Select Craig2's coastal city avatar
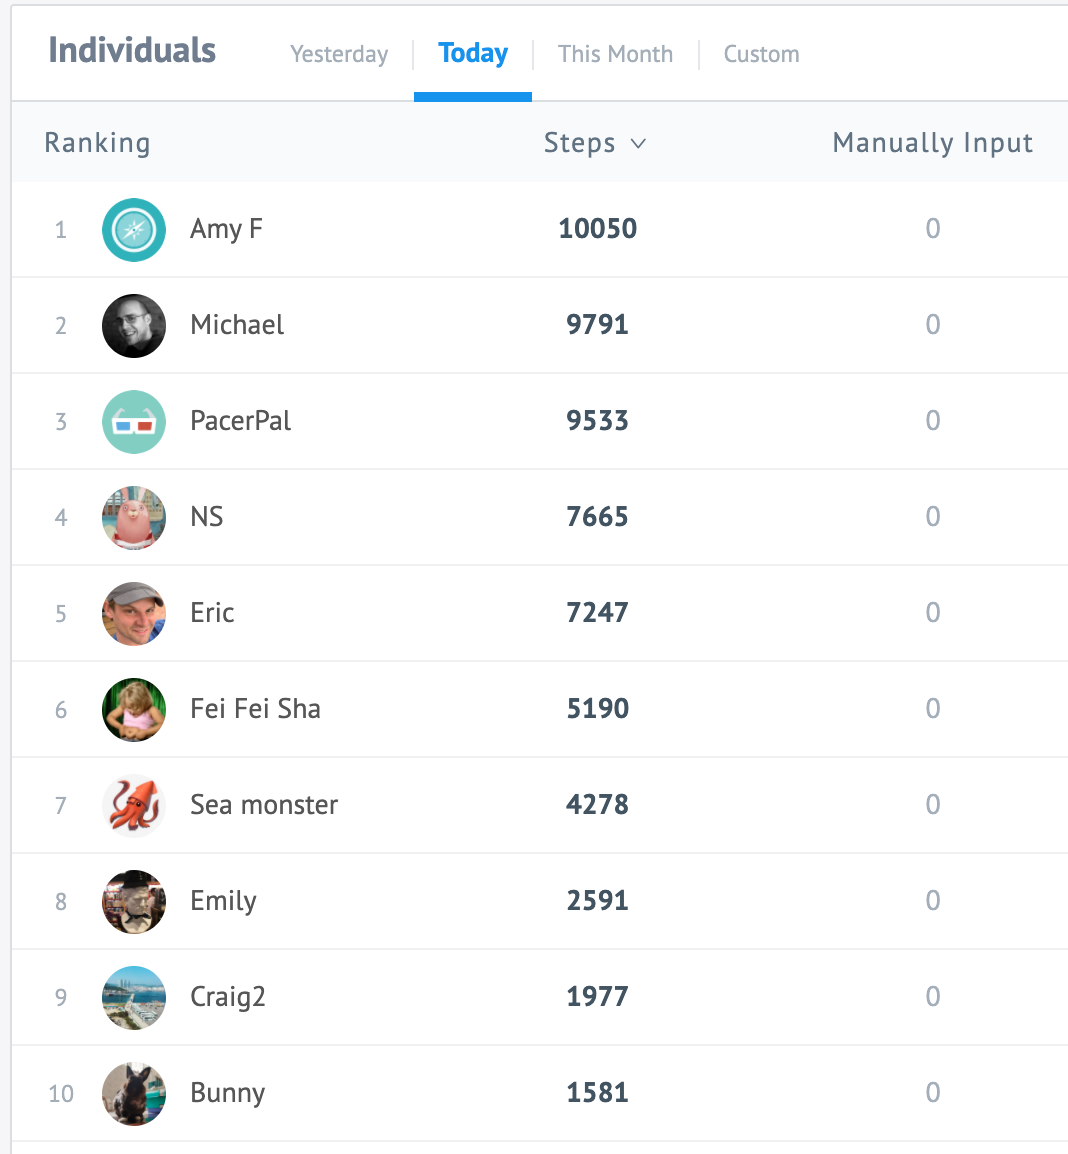 (134, 997)
